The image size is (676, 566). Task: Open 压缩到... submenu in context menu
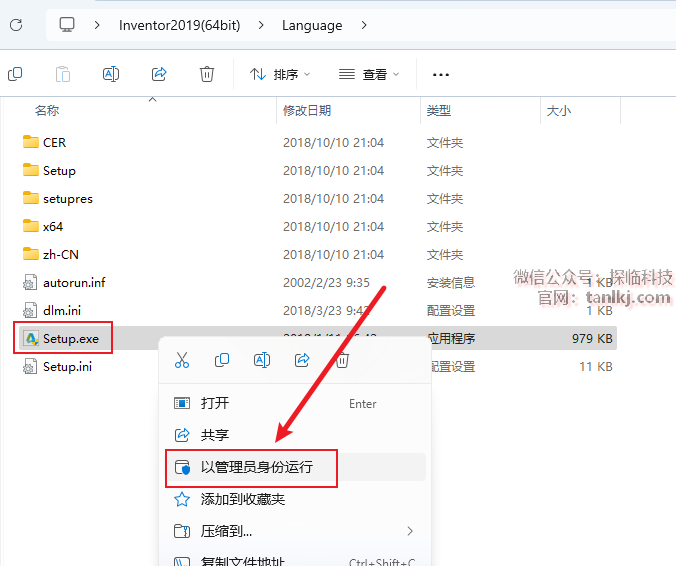294,531
